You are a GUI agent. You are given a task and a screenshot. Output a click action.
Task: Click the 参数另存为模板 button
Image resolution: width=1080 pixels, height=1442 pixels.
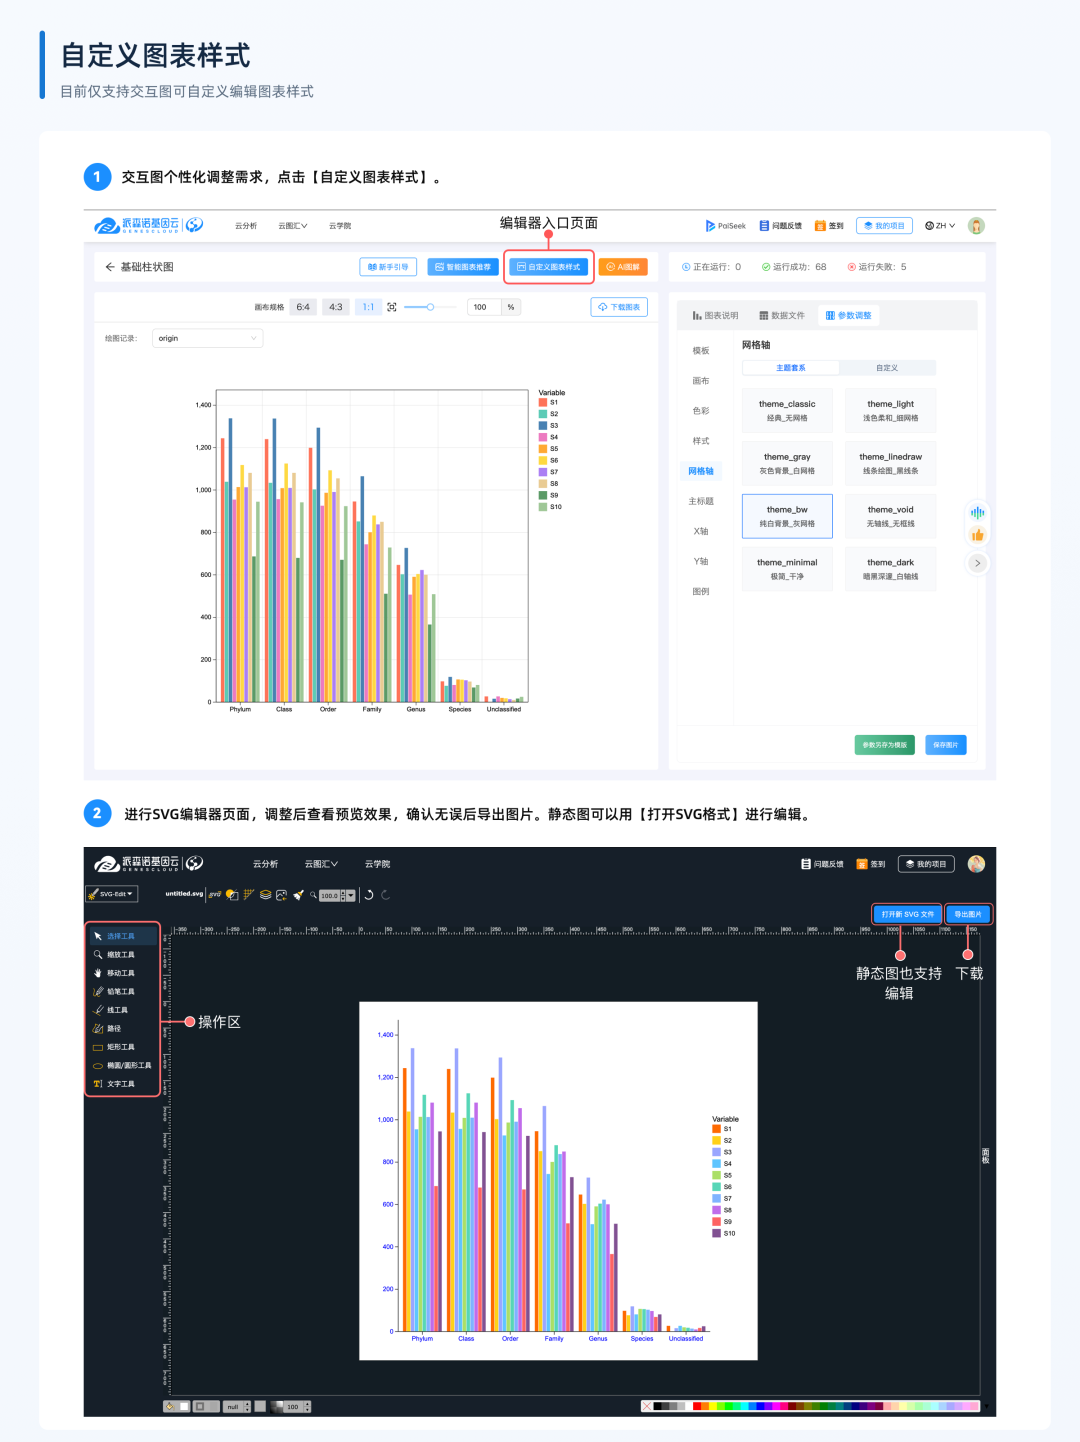coord(885,745)
